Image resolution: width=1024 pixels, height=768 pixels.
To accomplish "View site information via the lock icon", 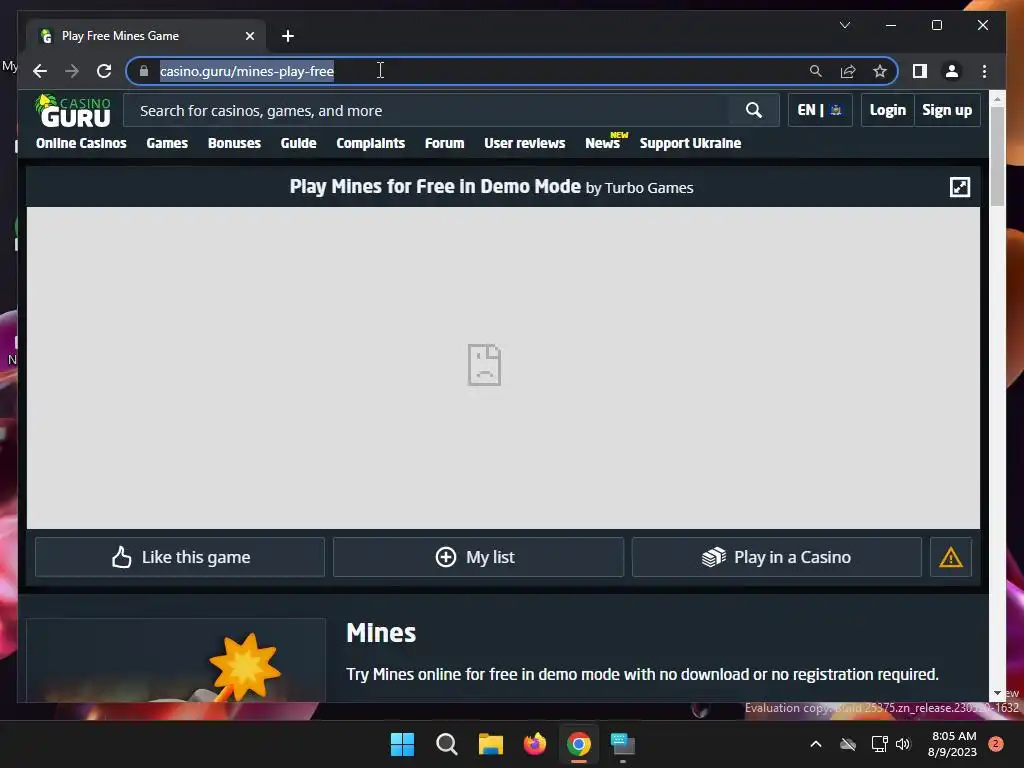I will coord(144,71).
